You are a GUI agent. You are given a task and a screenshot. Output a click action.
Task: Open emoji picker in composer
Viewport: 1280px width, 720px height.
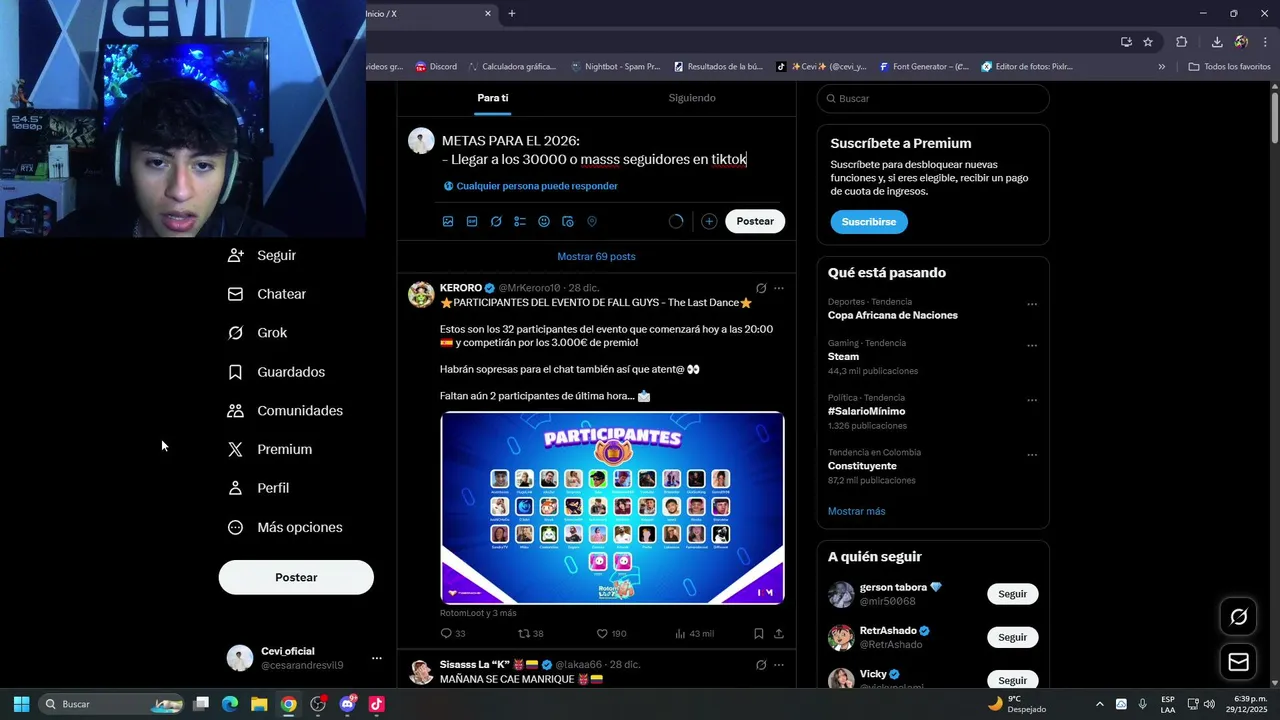(x=544, y=221)
